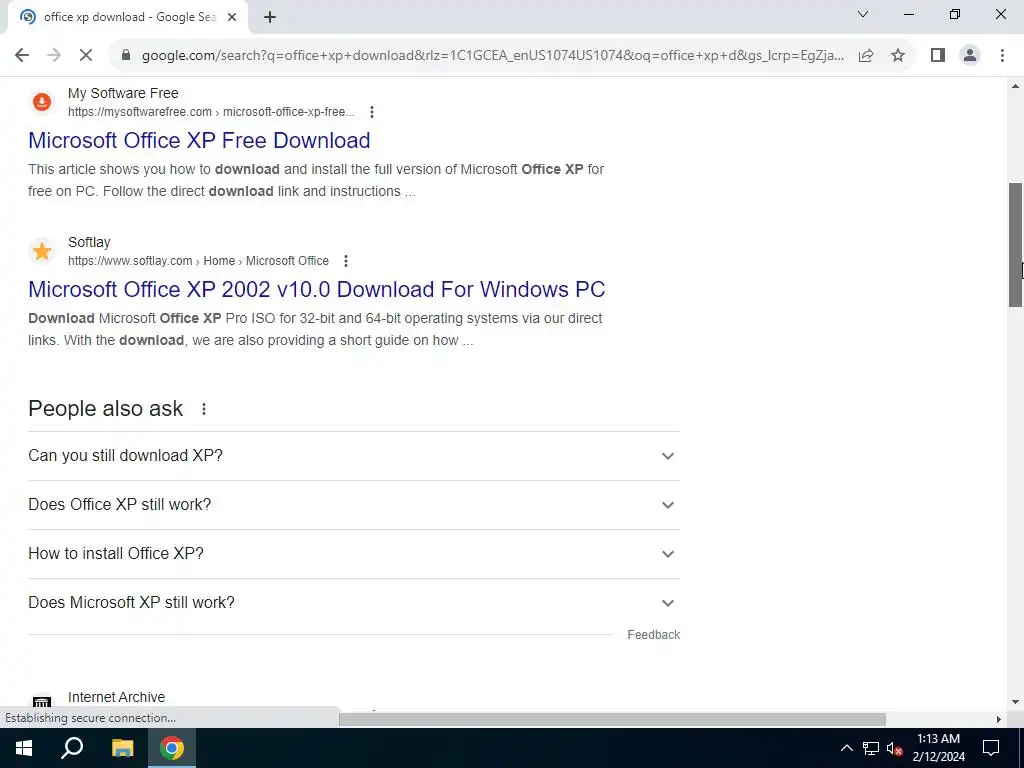The width and height of the screenshot is (1024, 768).
Task: Open Windows taskbar search
Action: [72, 748]
